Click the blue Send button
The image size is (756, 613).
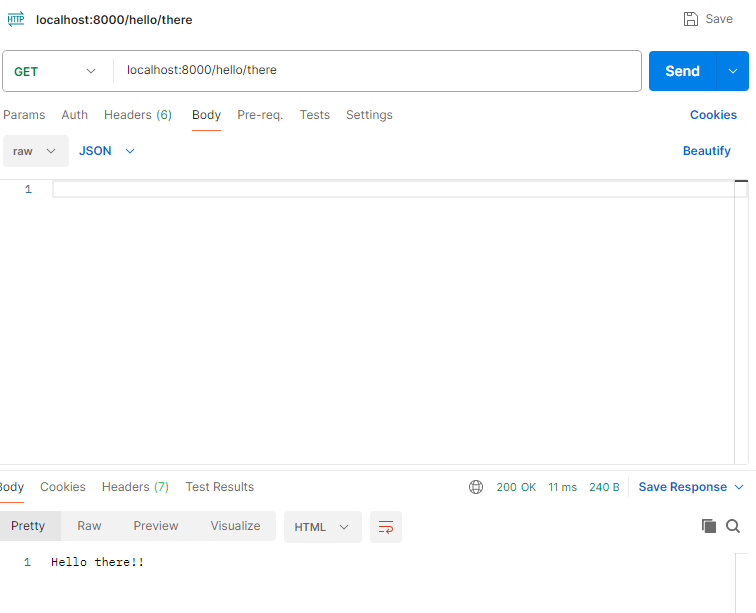[x=682, y=71]
